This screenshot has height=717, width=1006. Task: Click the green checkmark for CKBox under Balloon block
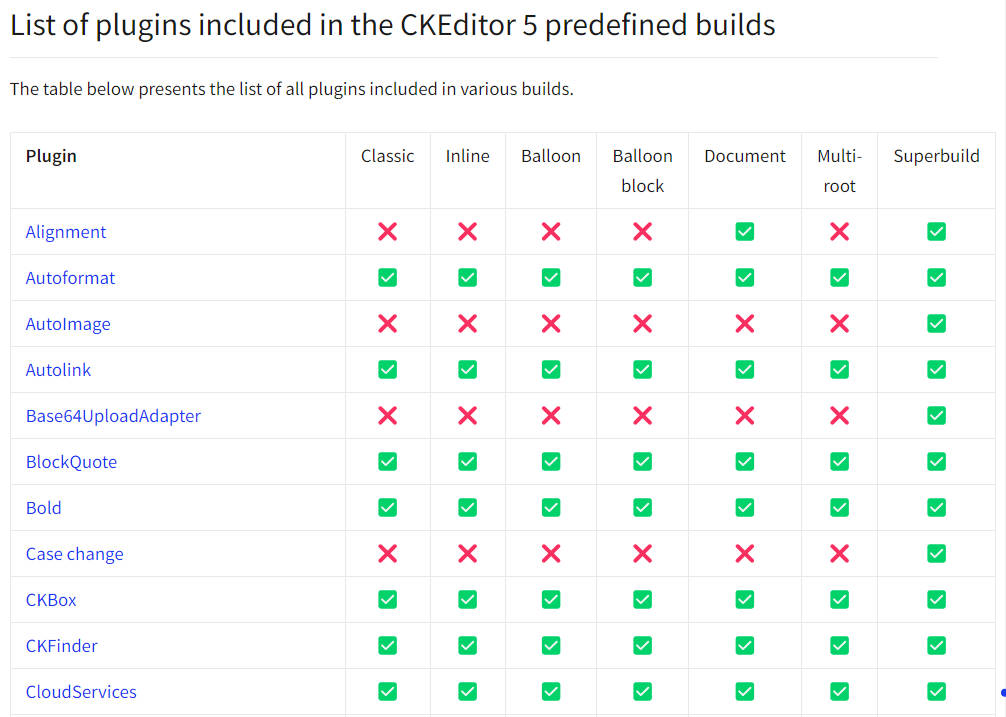click(642, 600)
